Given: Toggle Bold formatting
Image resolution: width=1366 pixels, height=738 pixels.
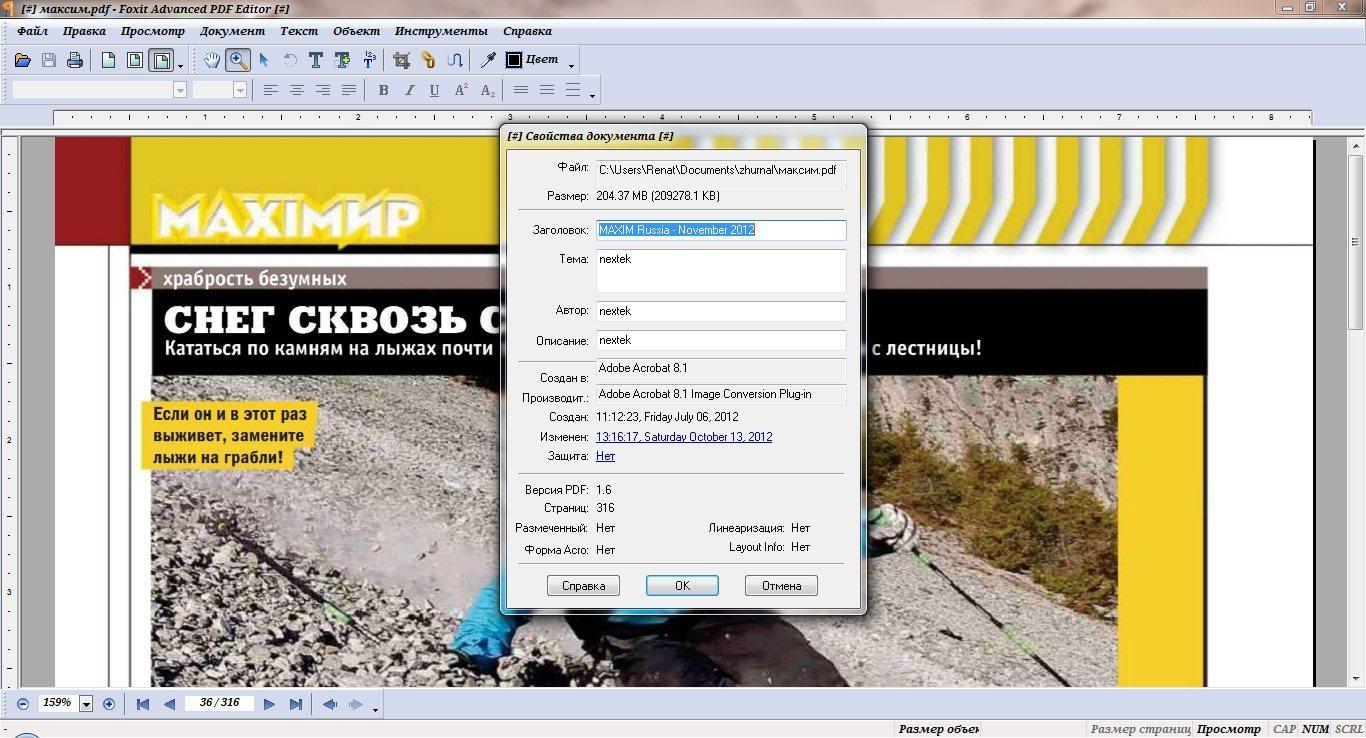Looking at the screenshot, I should pos(383,90).
